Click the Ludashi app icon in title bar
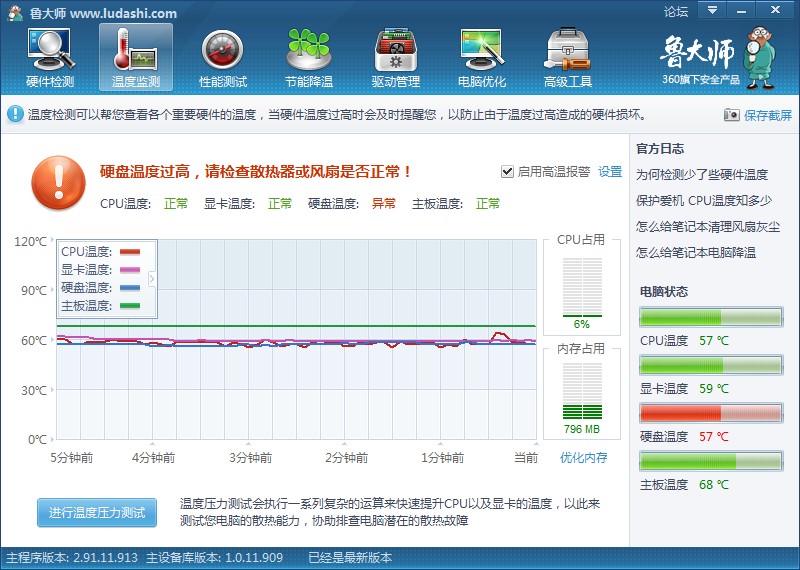Screen dimensions: 800x570 [x=15, y=12]
